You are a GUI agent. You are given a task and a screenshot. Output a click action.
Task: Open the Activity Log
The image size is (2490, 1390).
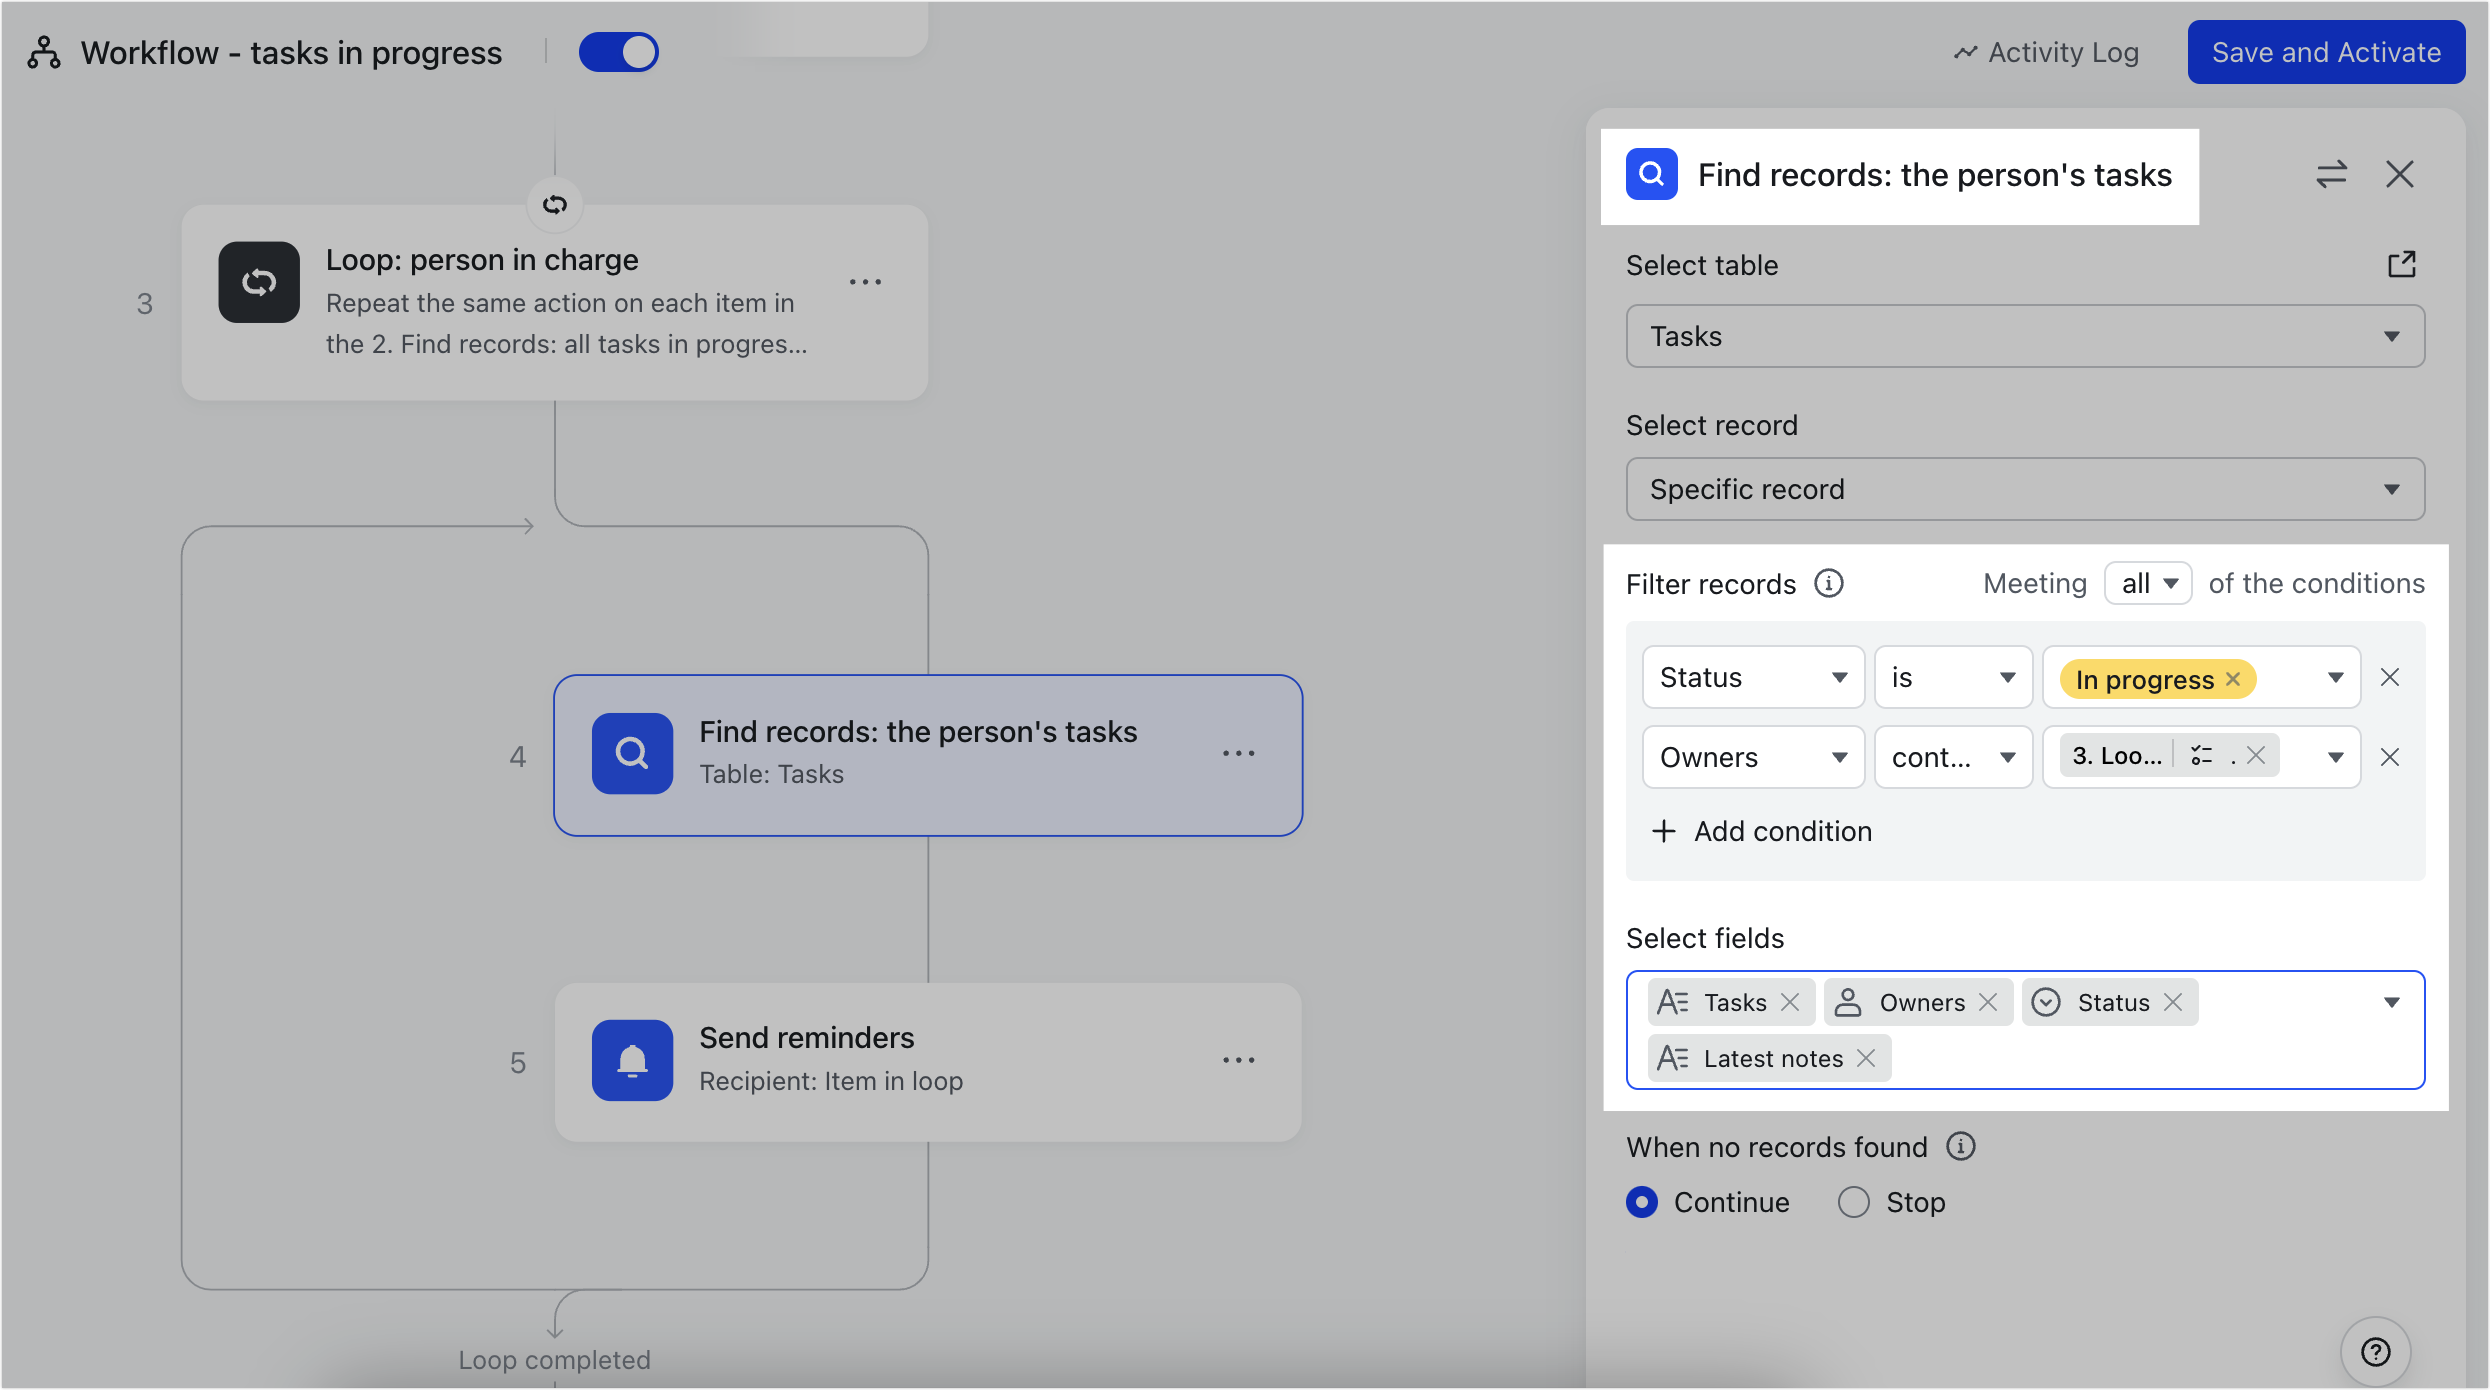click(x=2046, y=52)
